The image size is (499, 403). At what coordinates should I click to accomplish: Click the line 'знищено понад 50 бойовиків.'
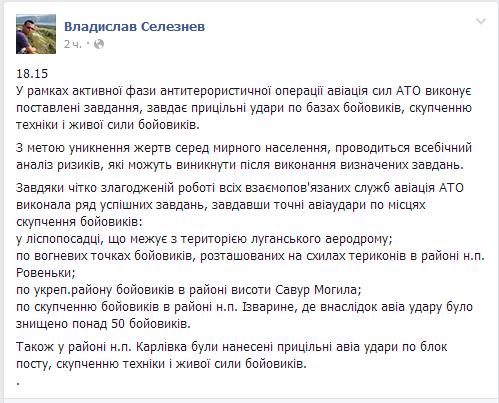click(103, 324)
